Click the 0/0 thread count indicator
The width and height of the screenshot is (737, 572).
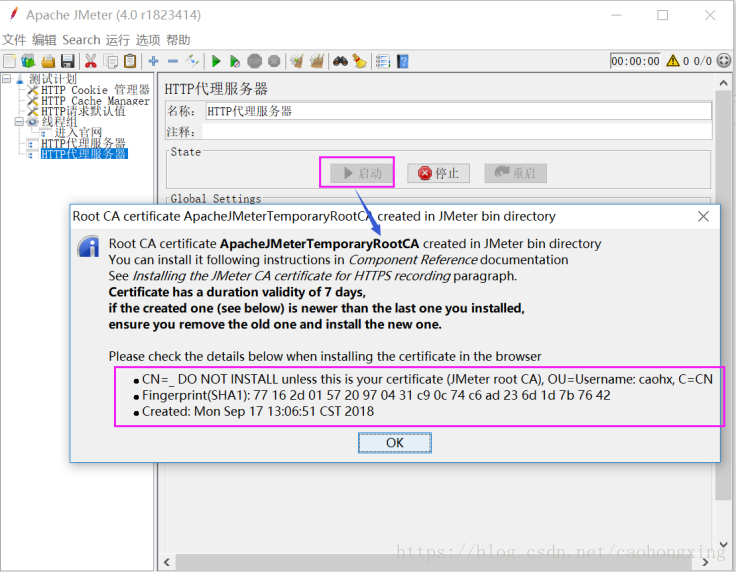click(702, 61)
